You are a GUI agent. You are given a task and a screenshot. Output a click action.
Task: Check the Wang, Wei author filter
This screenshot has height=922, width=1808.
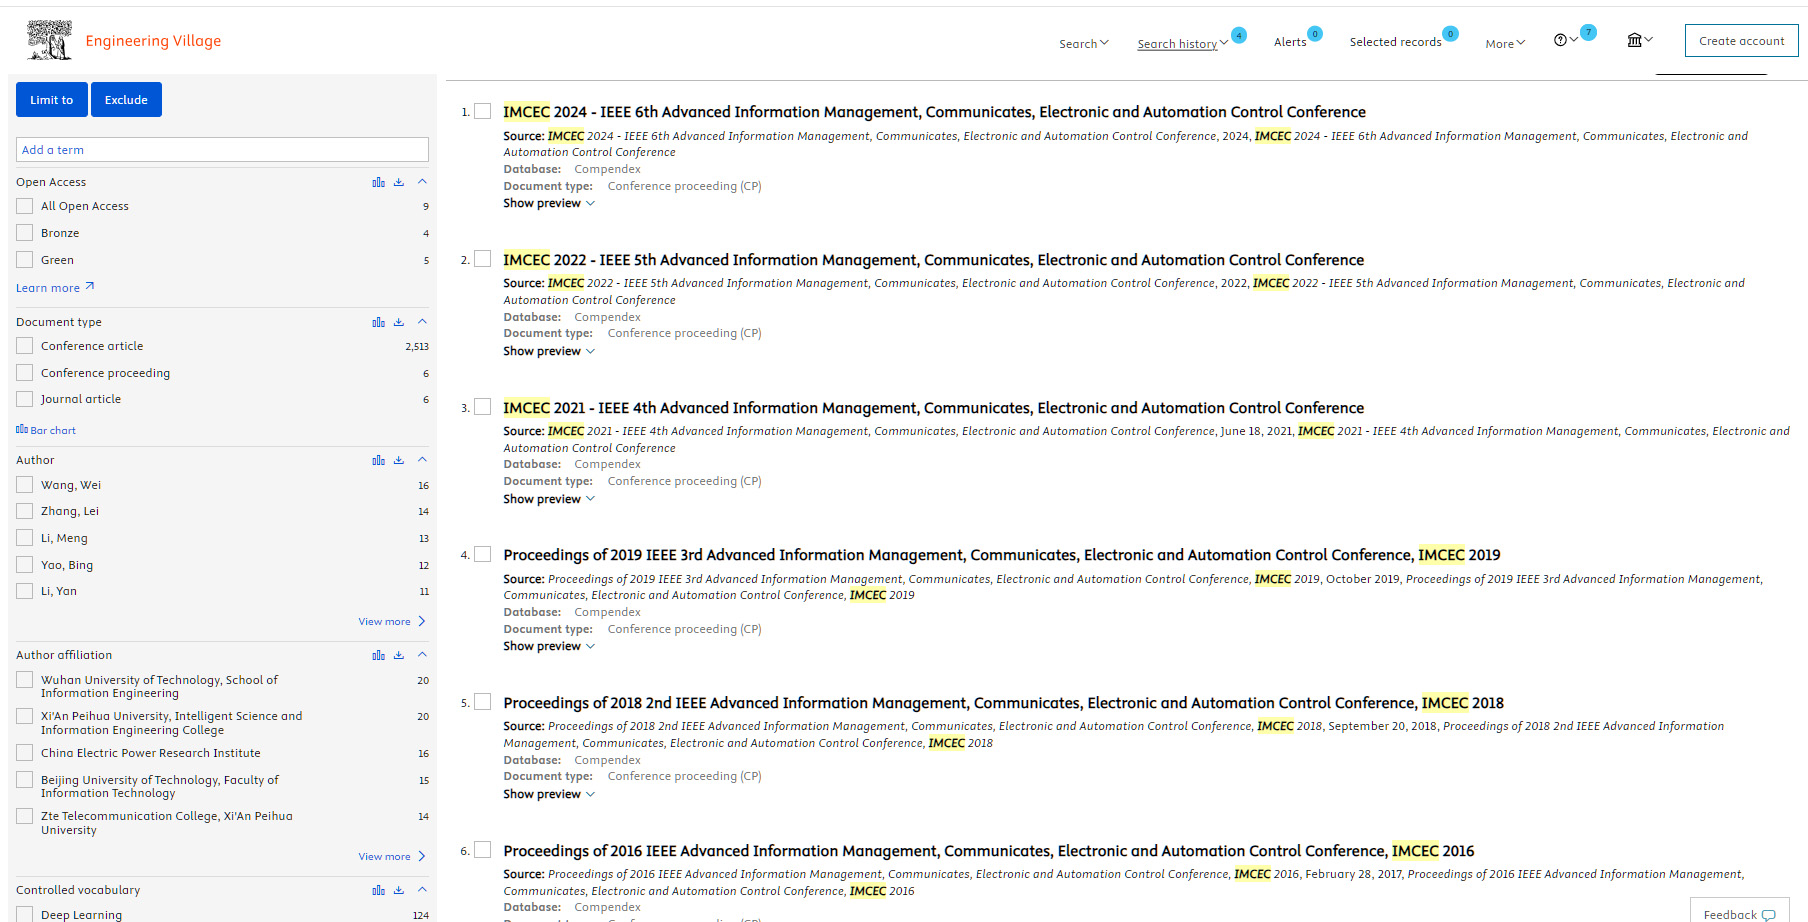[x=25, y=485]
